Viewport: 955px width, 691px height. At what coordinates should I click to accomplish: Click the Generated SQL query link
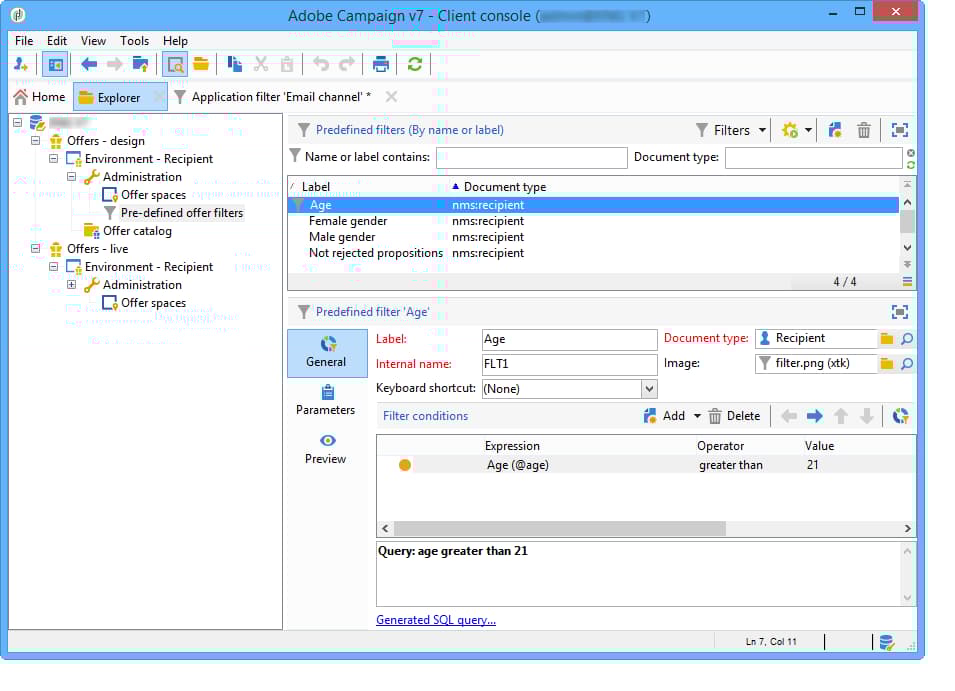(435, 620)
